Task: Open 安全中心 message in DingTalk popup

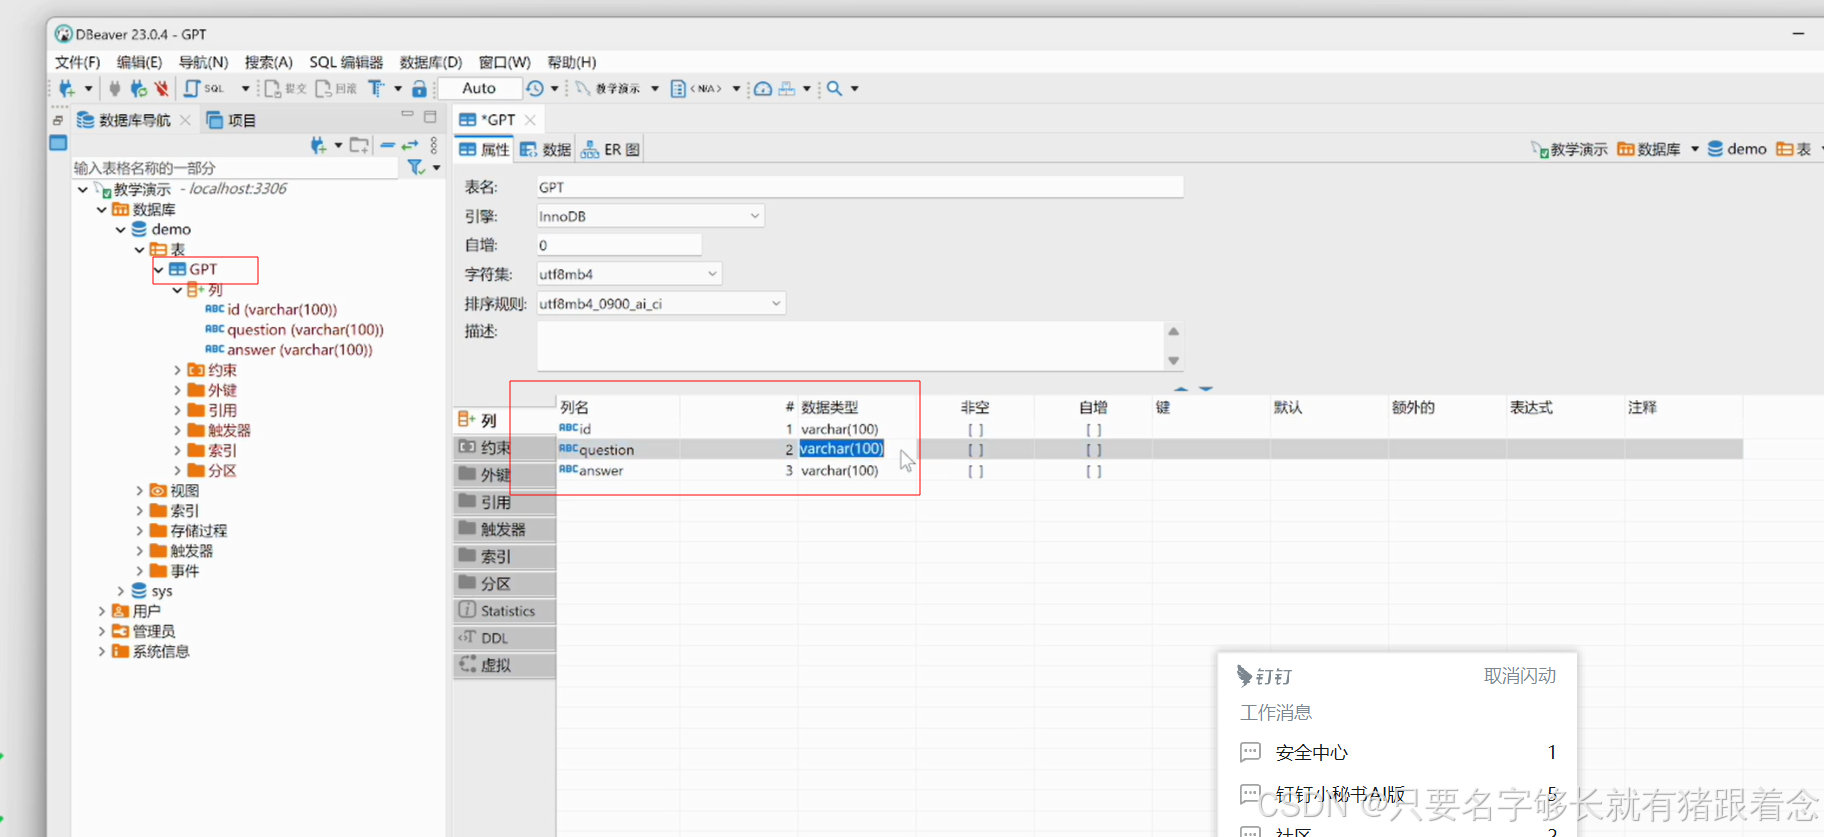Action: click(1397, 752)
